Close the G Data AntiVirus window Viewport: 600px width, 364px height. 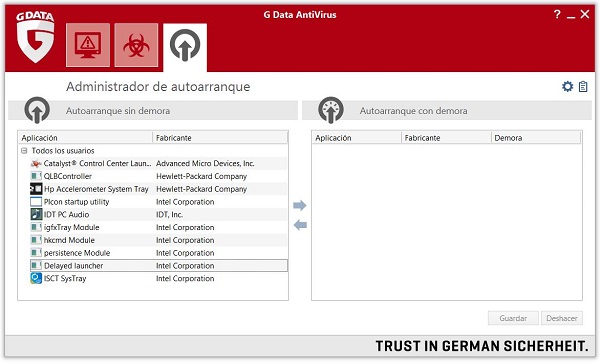585,15
